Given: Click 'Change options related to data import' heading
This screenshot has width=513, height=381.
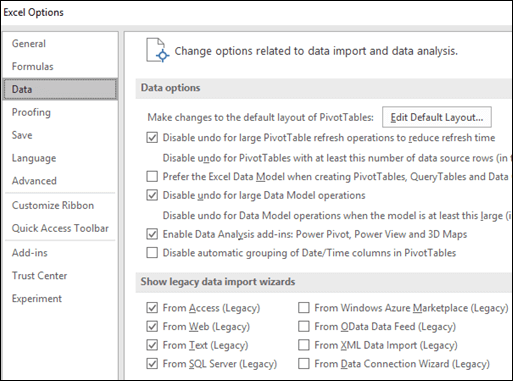Looking at the screenshot, I should pos(316,51).
